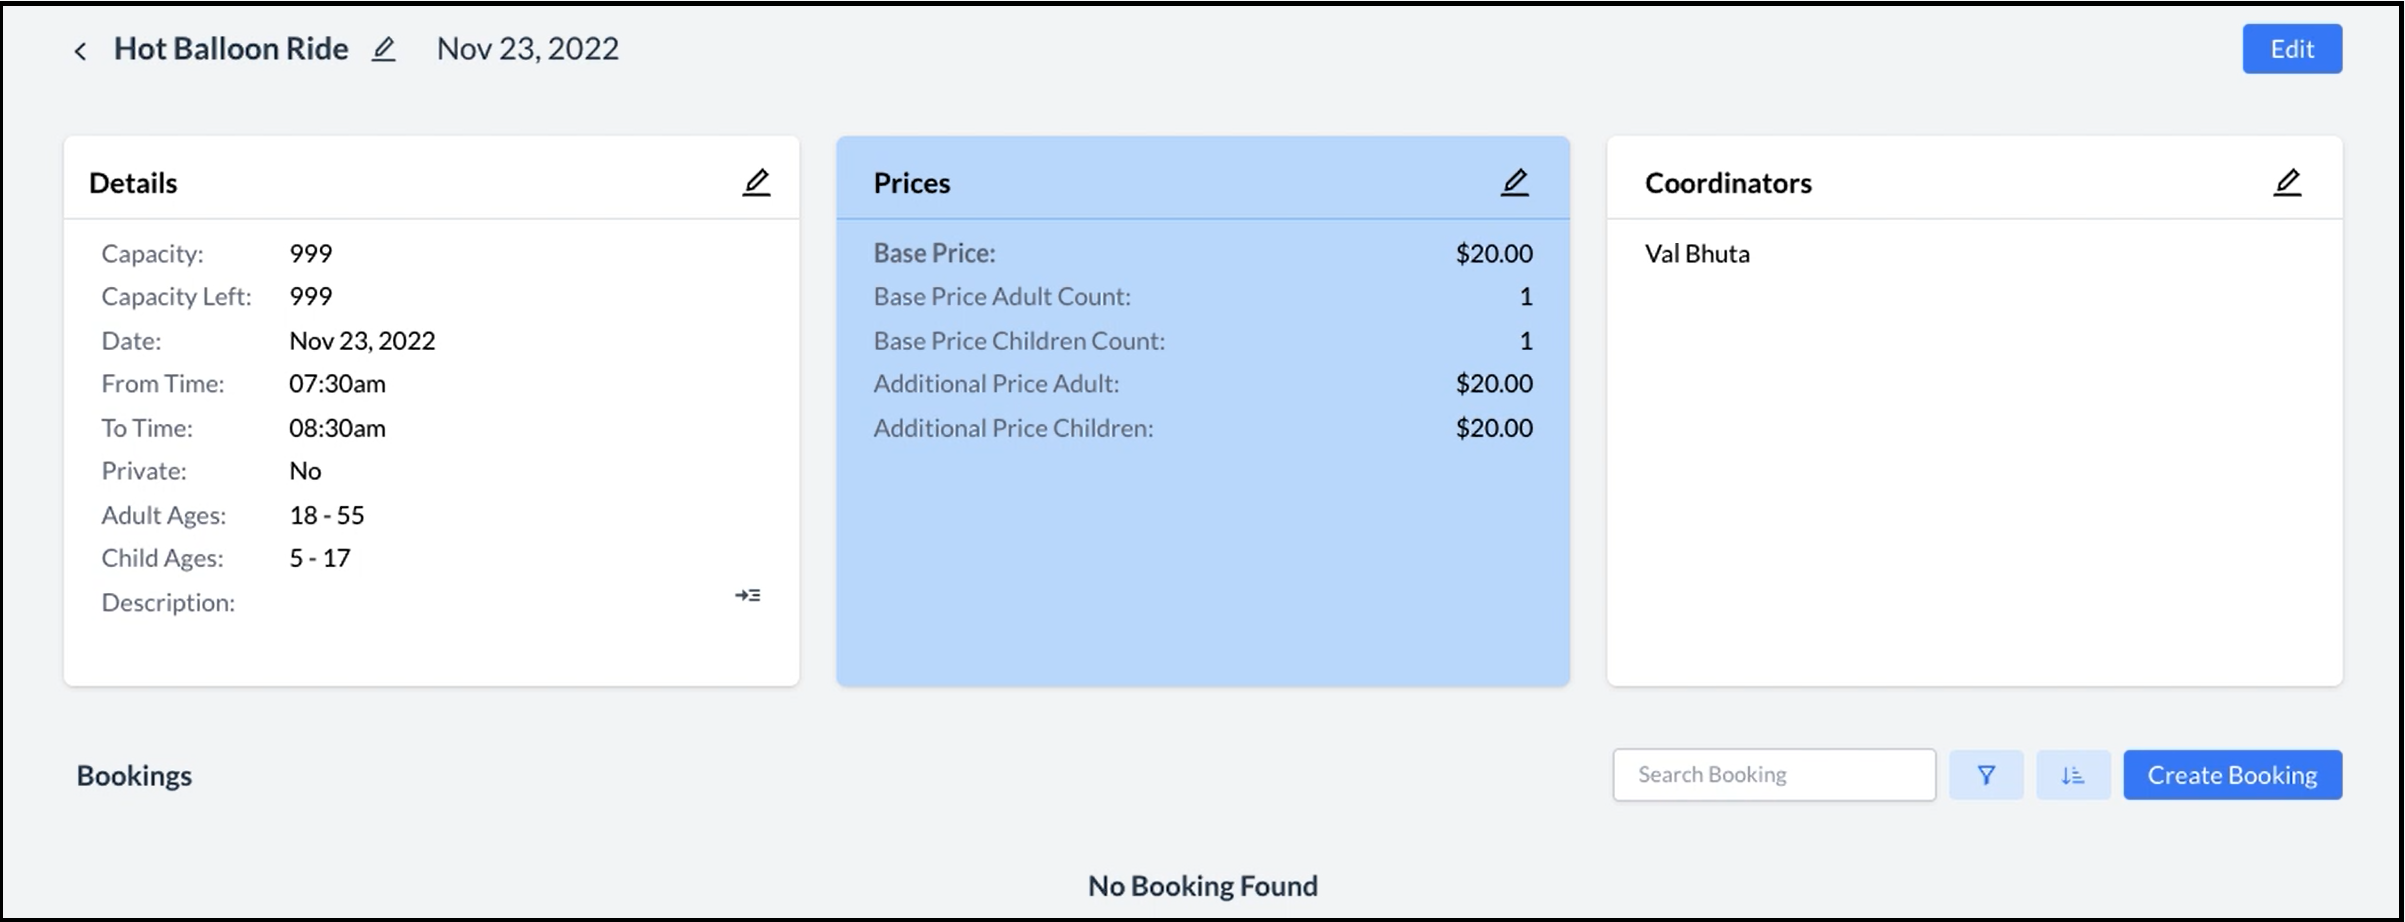The width and height of the screenshot is (2405, 922).
Task: Expand the Description field expander icon
Action: pyautogui.click(x=748, y=594)
